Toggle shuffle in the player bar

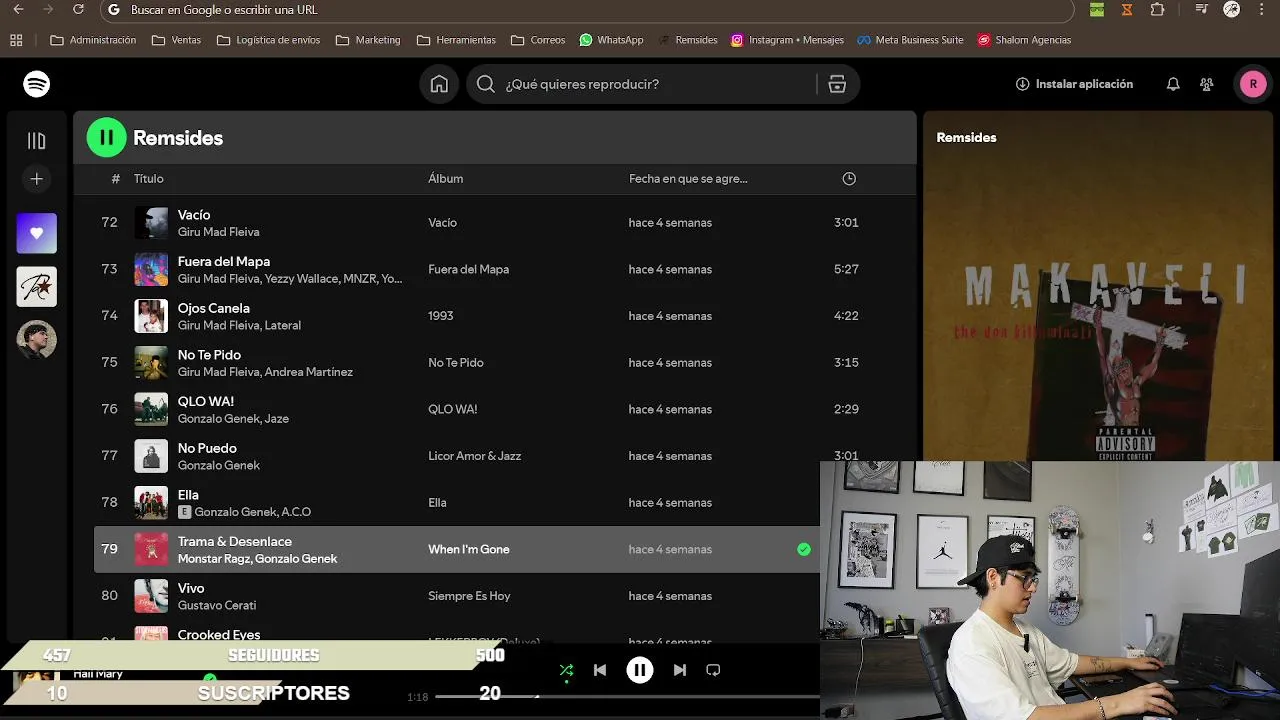(x=566, y=670)
